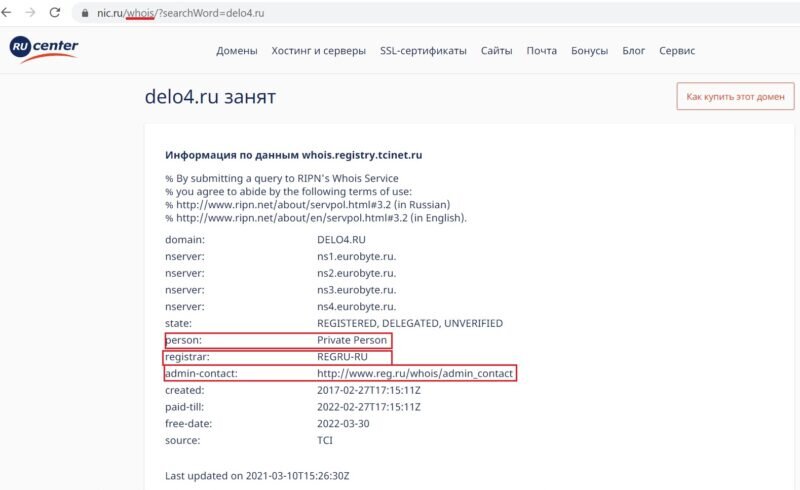Image resolution: width=800 pixels, height=490 pixels.
Task: Click the free-date value 2022-03-30
Action: coord(343,424)
